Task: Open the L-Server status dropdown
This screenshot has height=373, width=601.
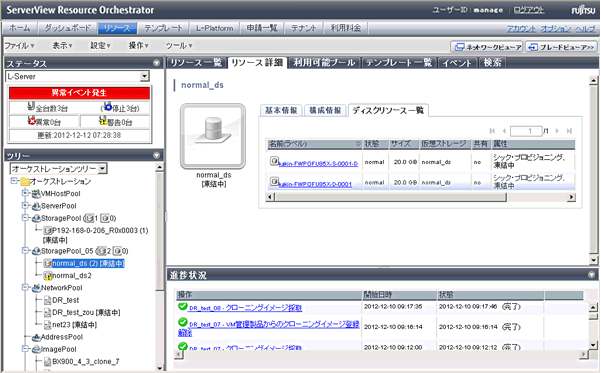Action: [x=144, y=76]
